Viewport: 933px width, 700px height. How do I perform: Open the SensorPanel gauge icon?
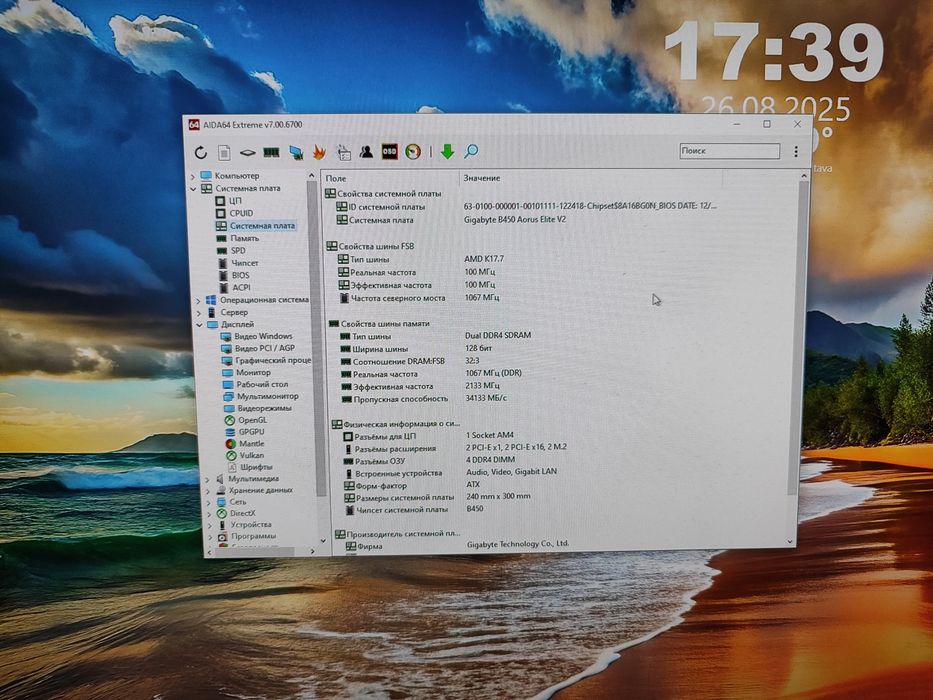pyautogui.click(x=413, y=152)
